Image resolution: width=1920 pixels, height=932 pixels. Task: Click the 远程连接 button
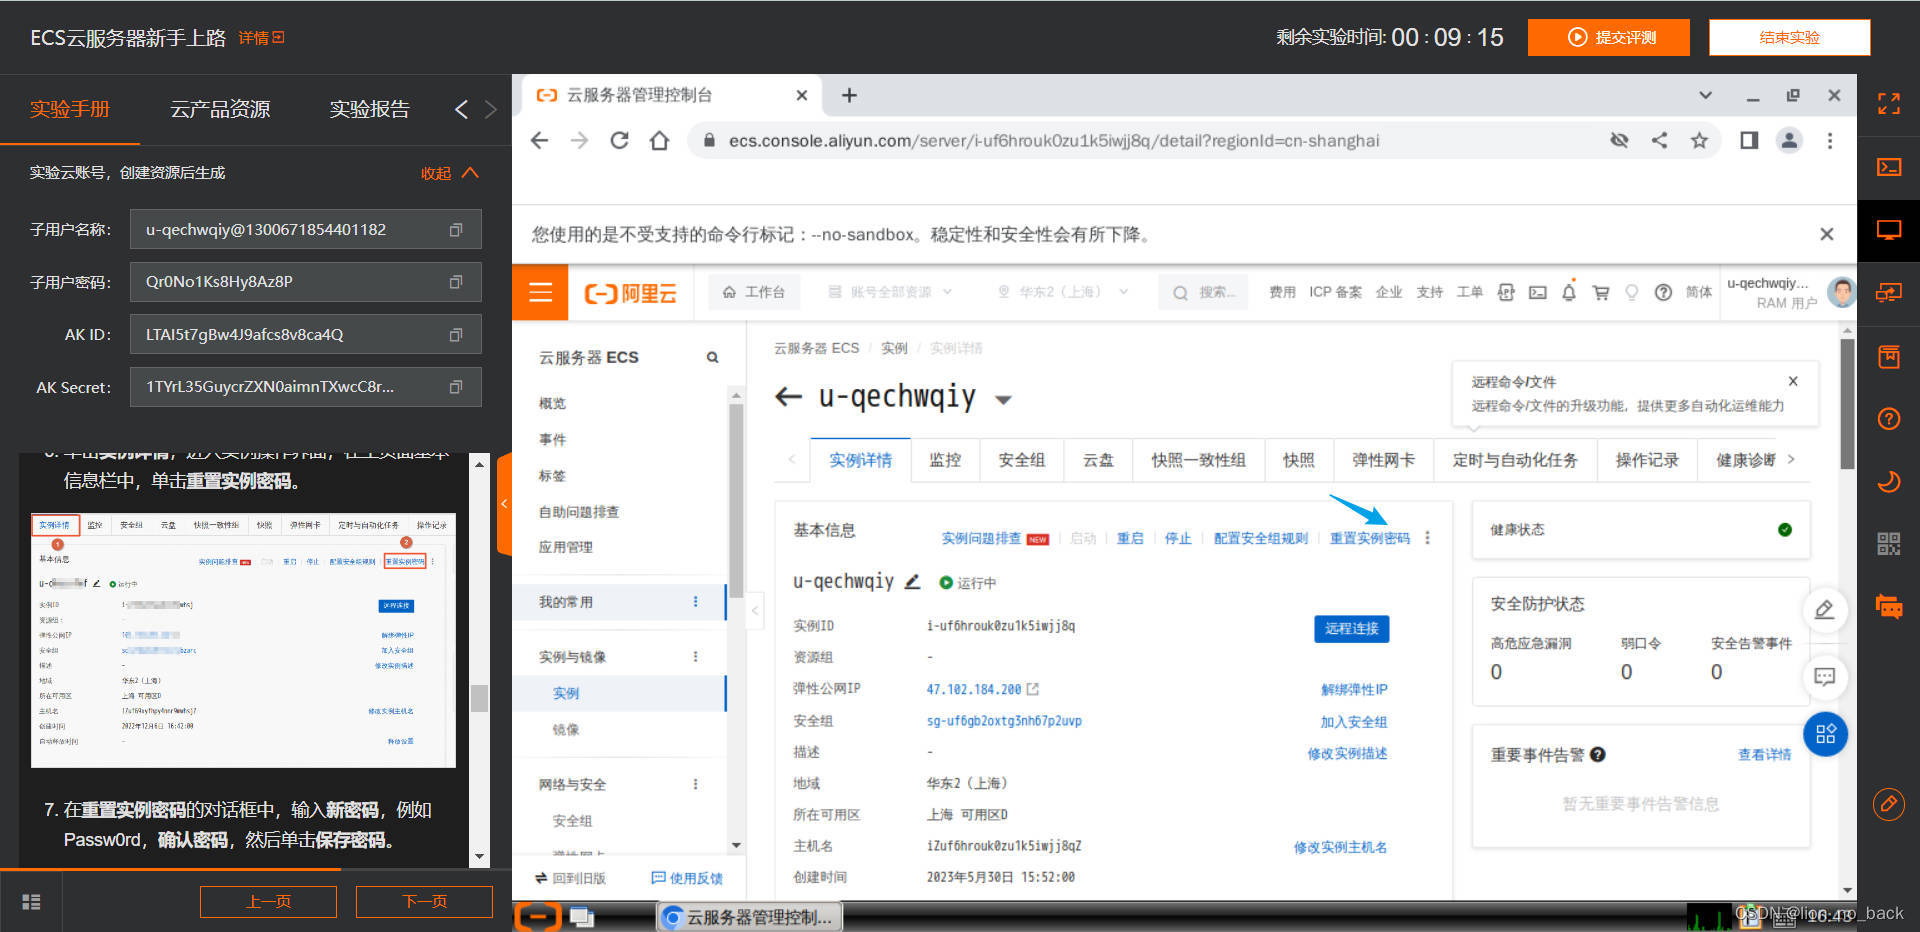click(x=1351, y=628)
